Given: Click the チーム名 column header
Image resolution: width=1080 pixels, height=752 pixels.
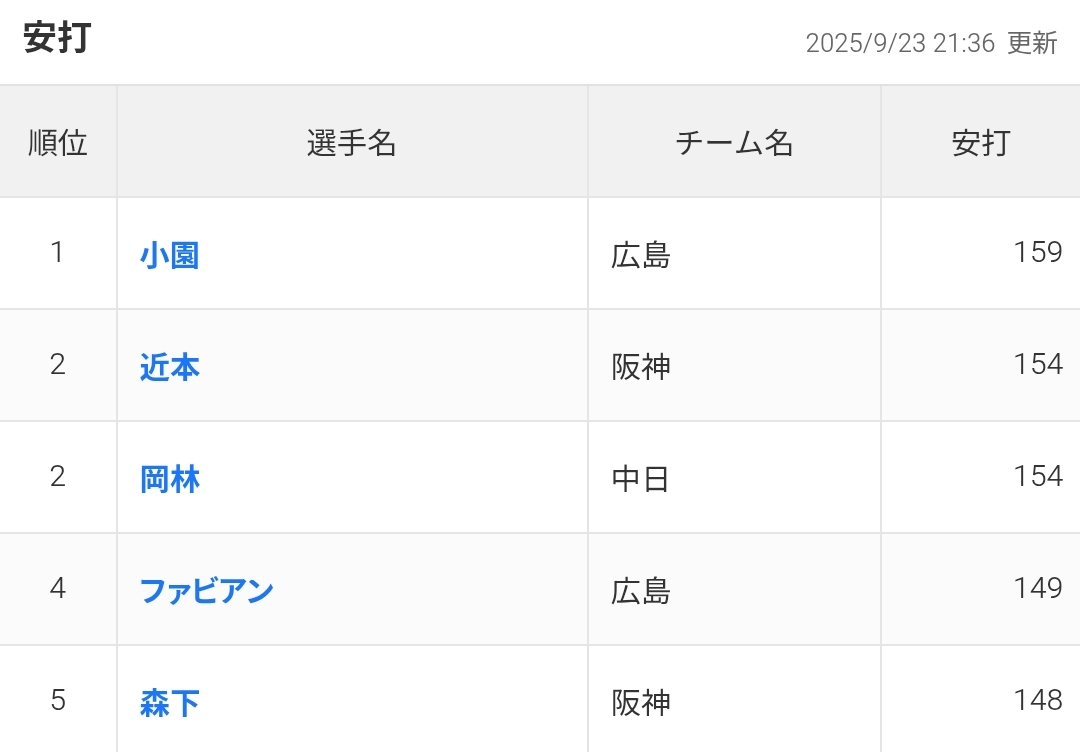Looking at the screenshot, I should pos(734,143).
